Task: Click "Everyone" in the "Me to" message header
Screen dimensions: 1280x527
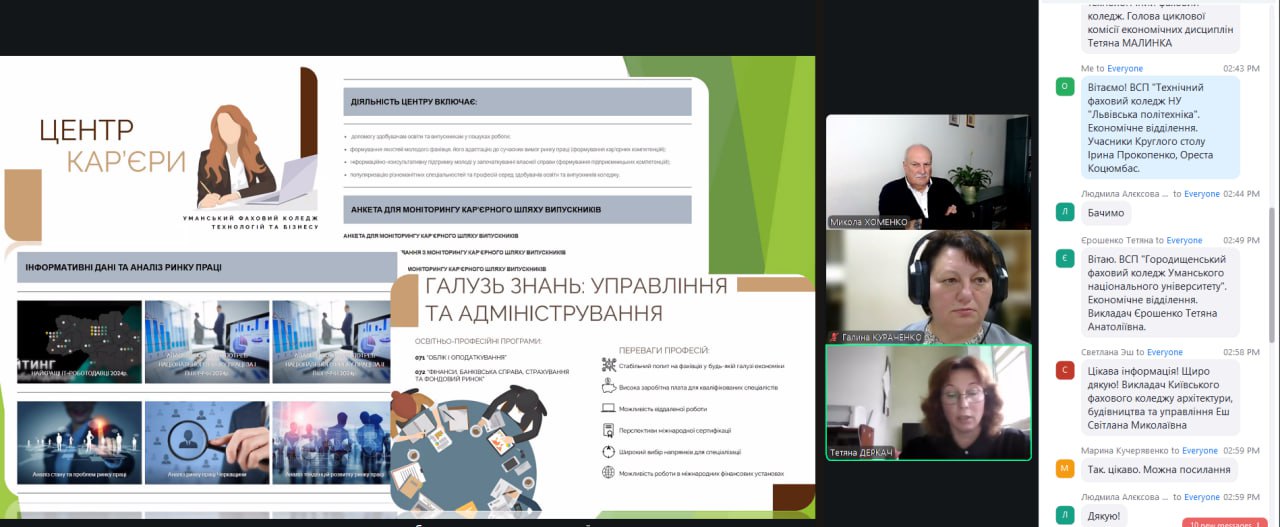Action: (x=1125, y=68)
